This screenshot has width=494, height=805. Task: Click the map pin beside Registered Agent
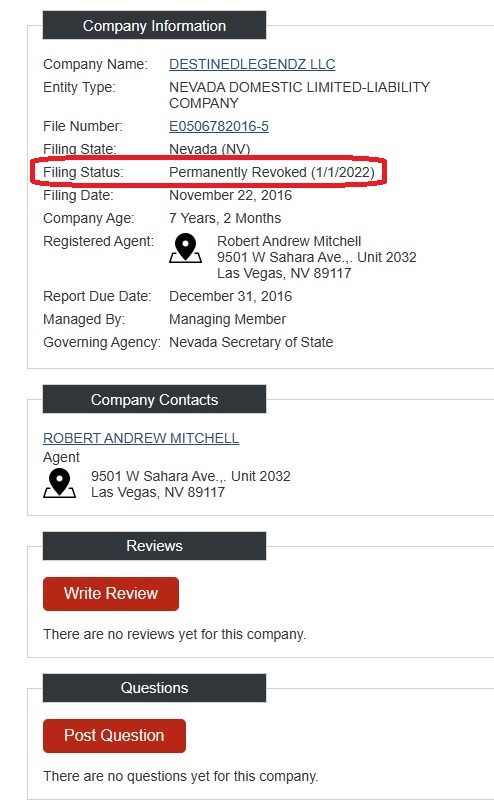click(x=185, y=248)
